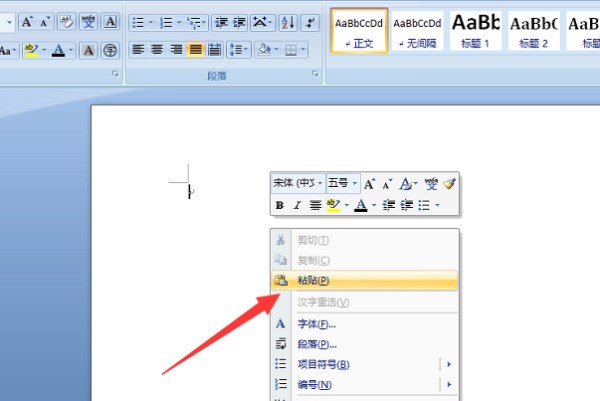Screen dimensions: 600x401
Task: Open the Font dialog launcher in the ribbon
Action: pos(115,73)
